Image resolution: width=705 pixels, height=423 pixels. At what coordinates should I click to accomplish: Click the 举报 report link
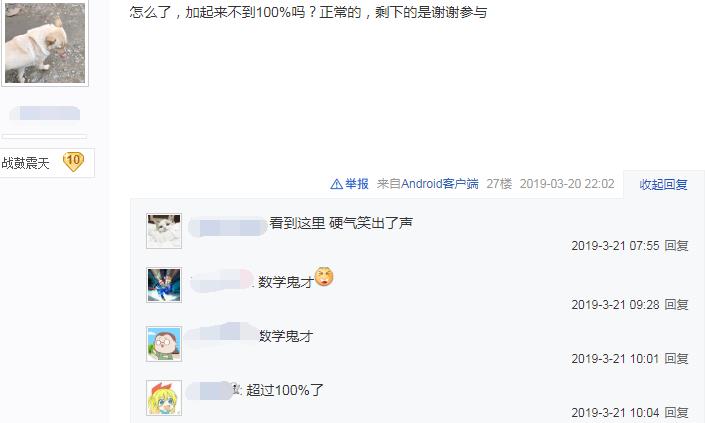[x=357, y=184]
